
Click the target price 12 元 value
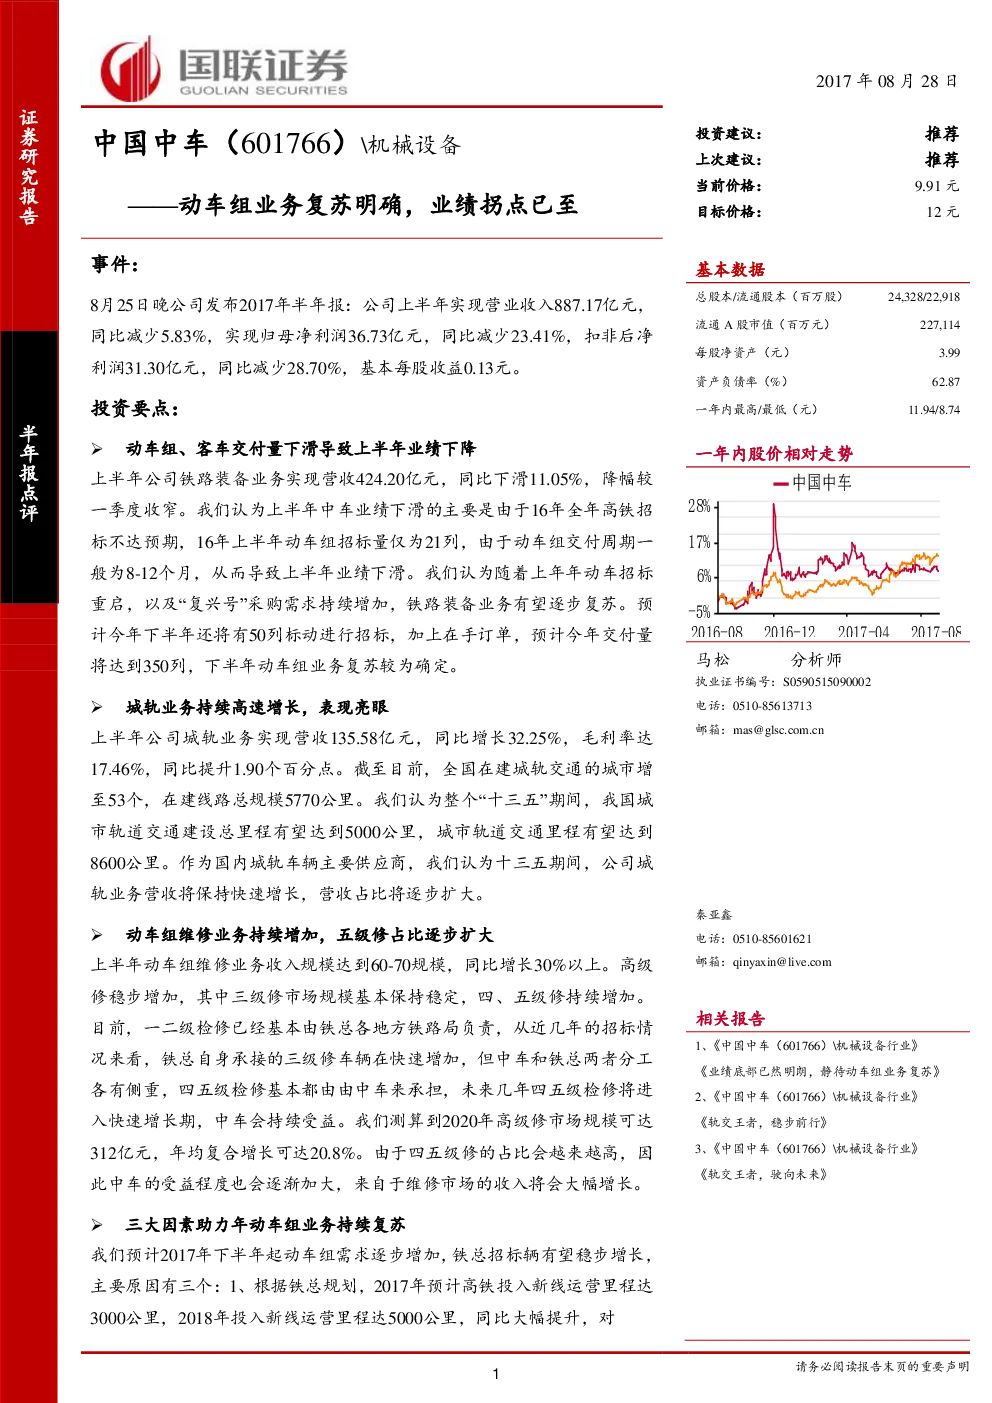pos(942,212)
